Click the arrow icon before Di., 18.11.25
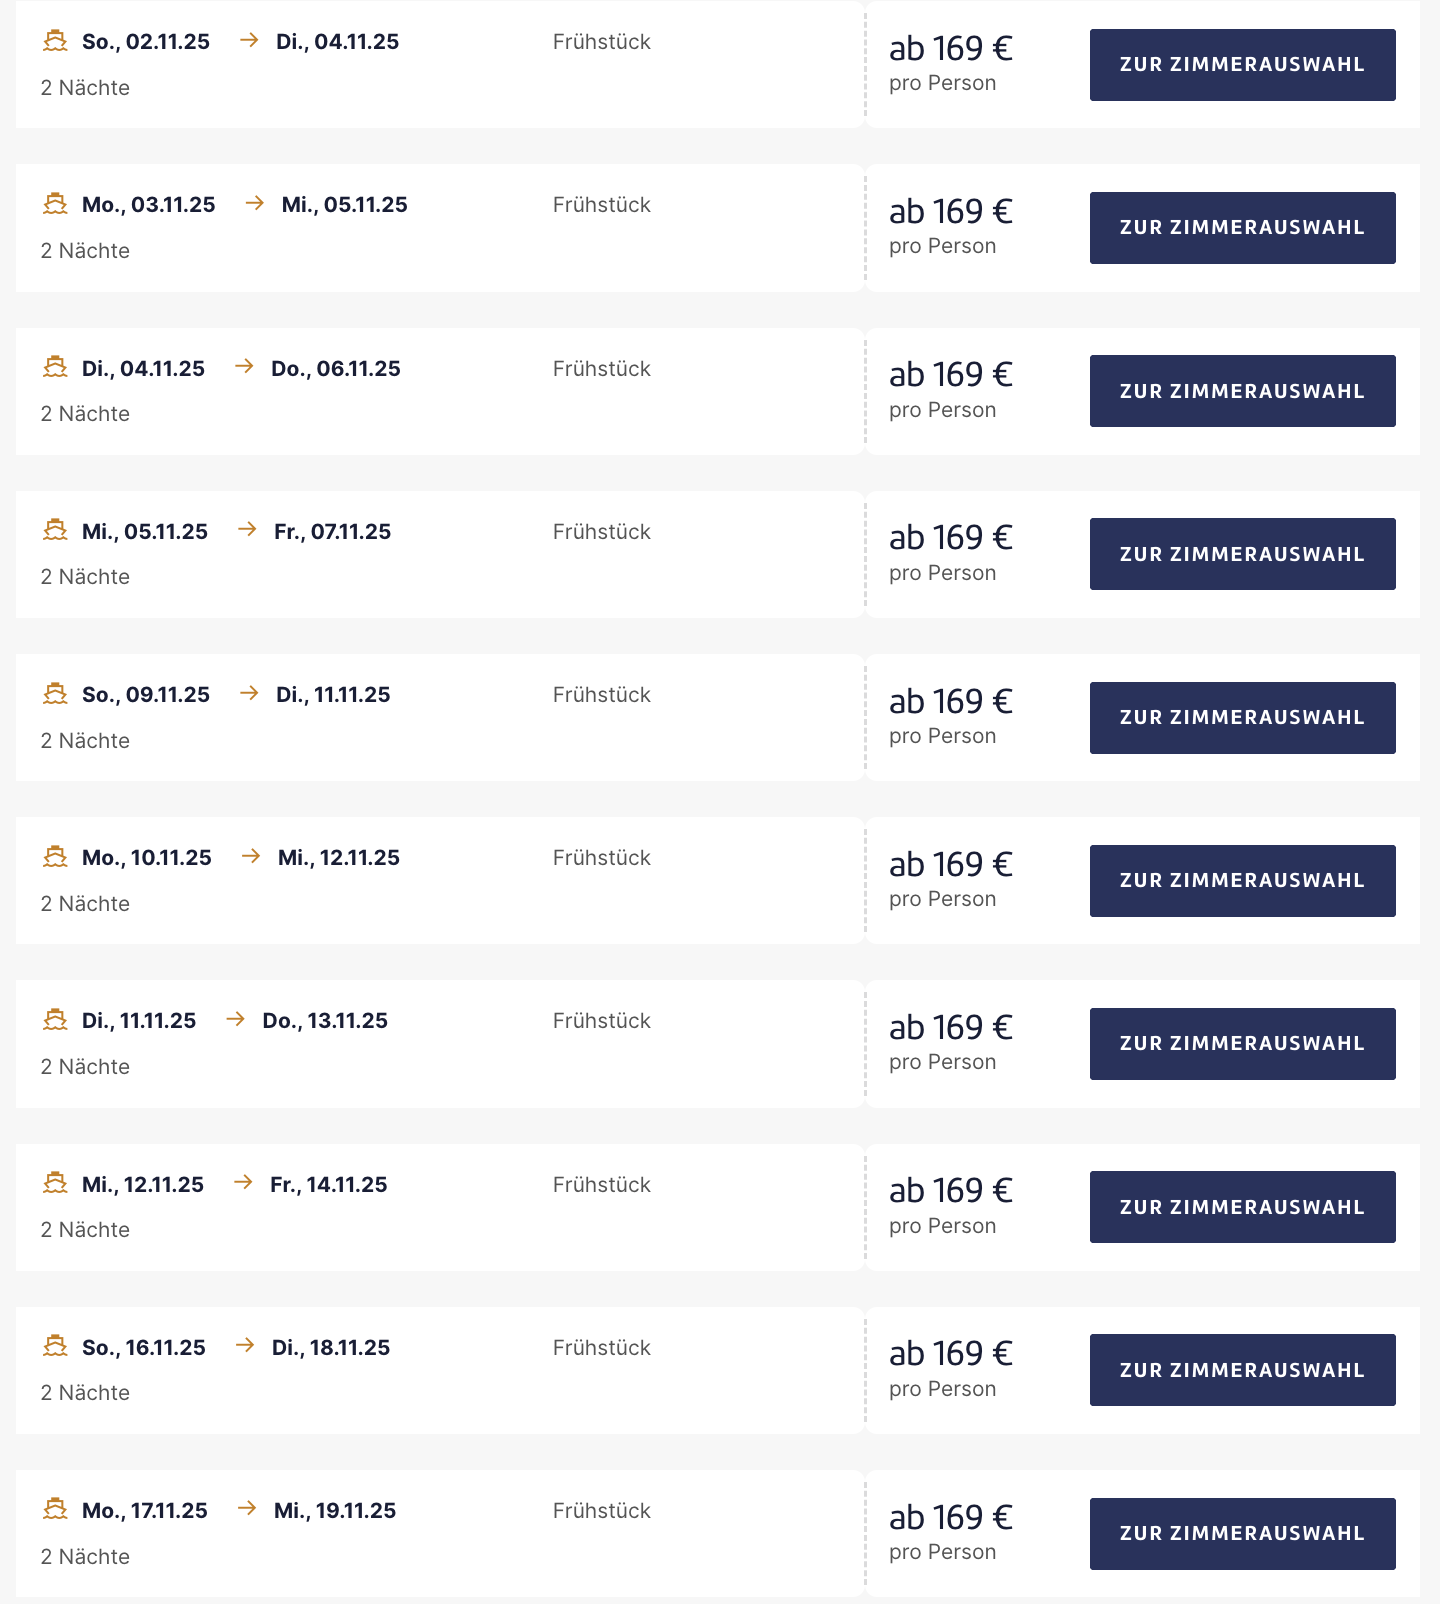 [245, 1346]
